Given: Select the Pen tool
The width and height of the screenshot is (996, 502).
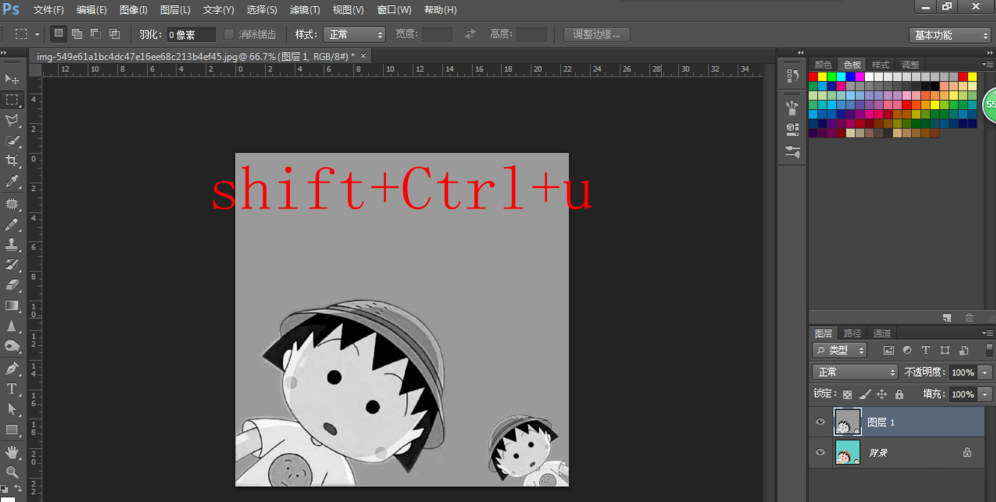Looking at the screenshot, I should coord(12,369).
